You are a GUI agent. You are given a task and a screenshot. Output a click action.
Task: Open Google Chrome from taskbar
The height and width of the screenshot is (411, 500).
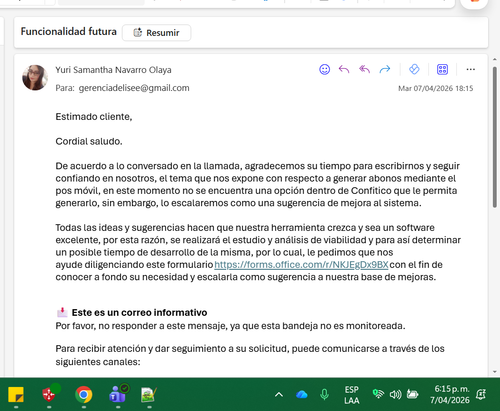[x=84, y=395]
